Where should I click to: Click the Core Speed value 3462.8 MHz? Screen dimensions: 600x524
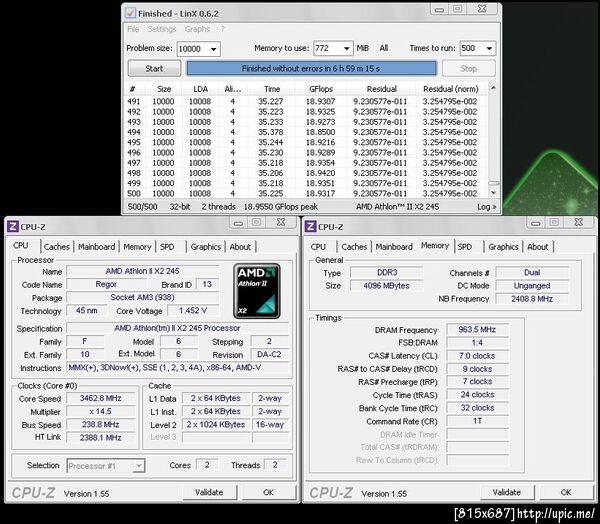click(x=101, y=398)
